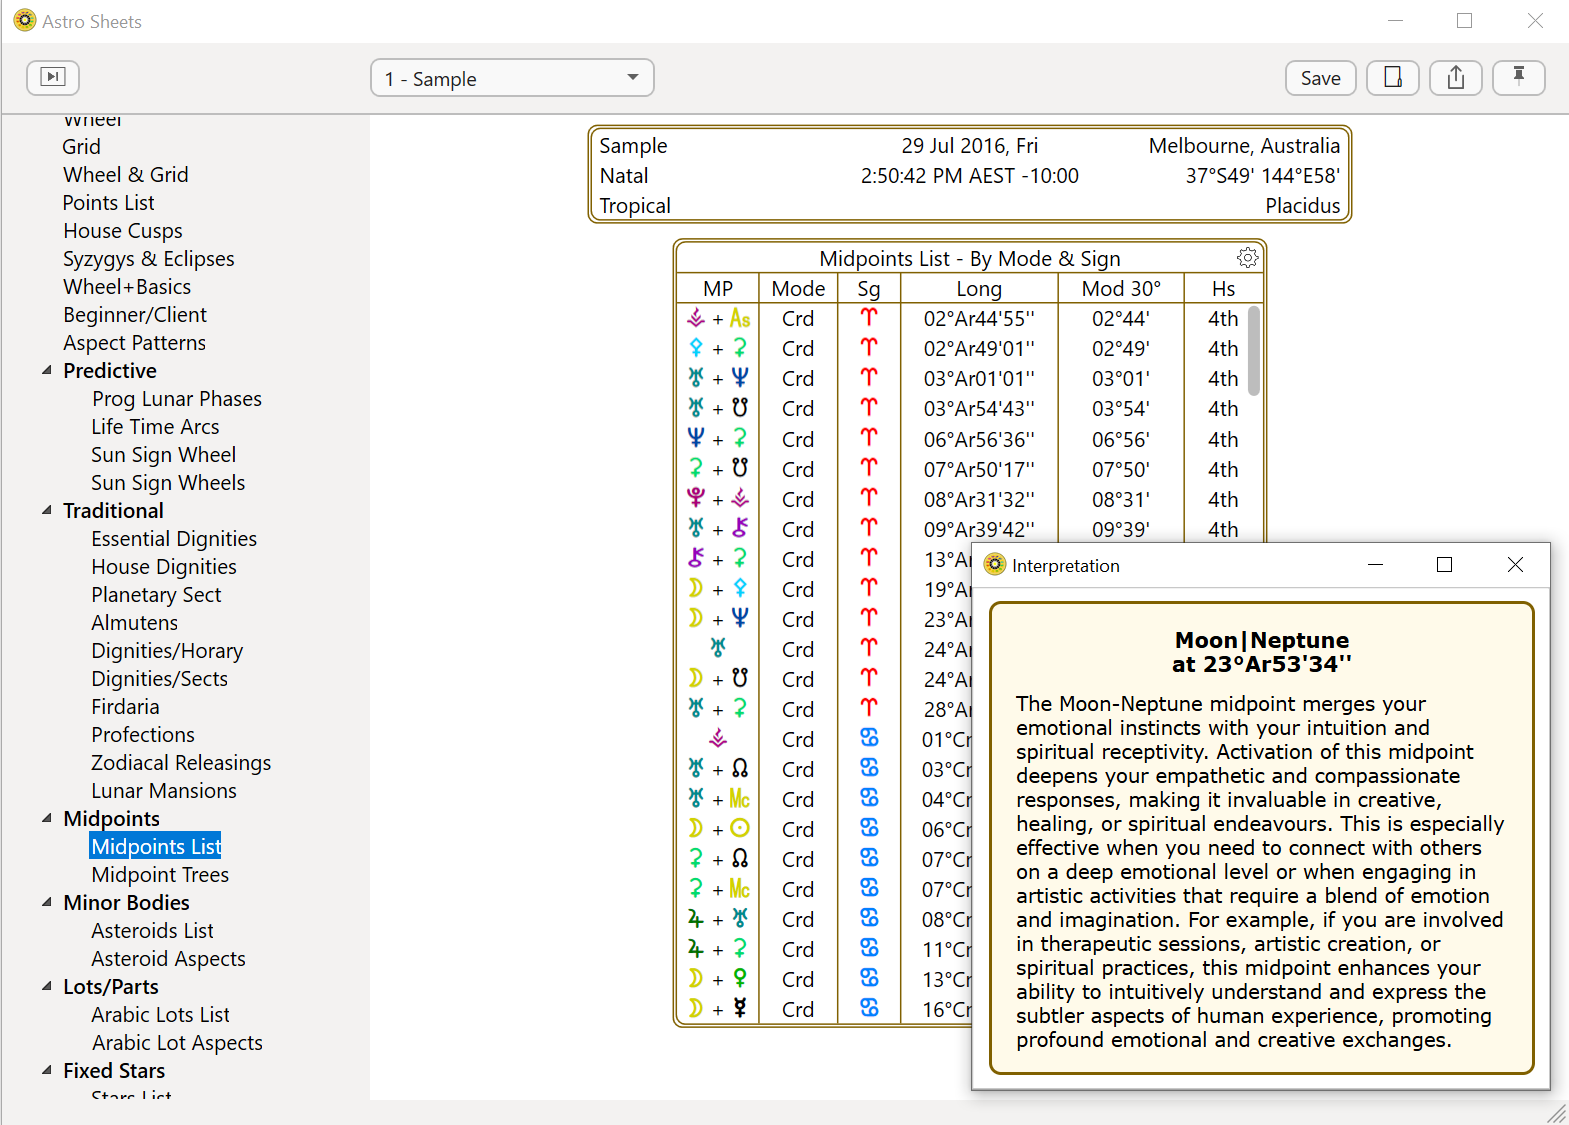Close the Interpretation window
This screenshot has width=1569, height=1125.
pyautogui.click(x=1515, y=565)
